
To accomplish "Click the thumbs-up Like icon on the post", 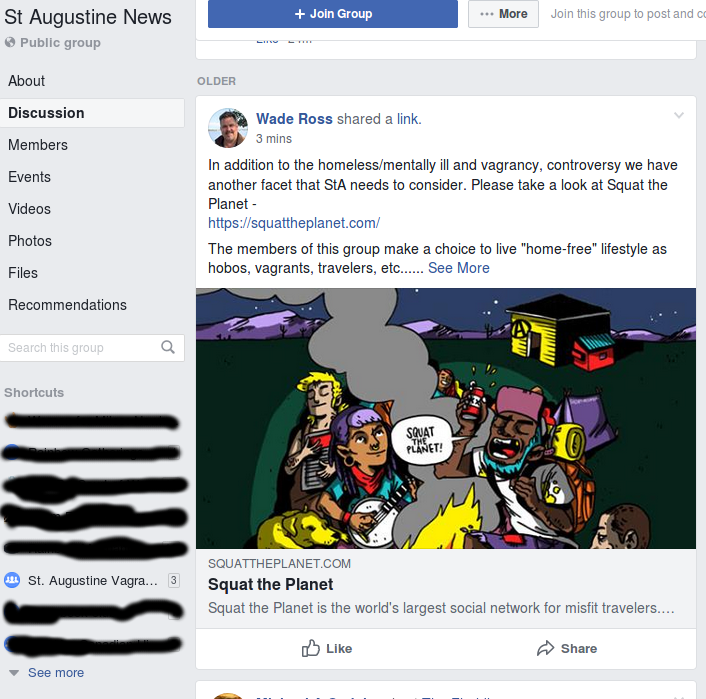I will pyautogui.click(x=311, y=648).
